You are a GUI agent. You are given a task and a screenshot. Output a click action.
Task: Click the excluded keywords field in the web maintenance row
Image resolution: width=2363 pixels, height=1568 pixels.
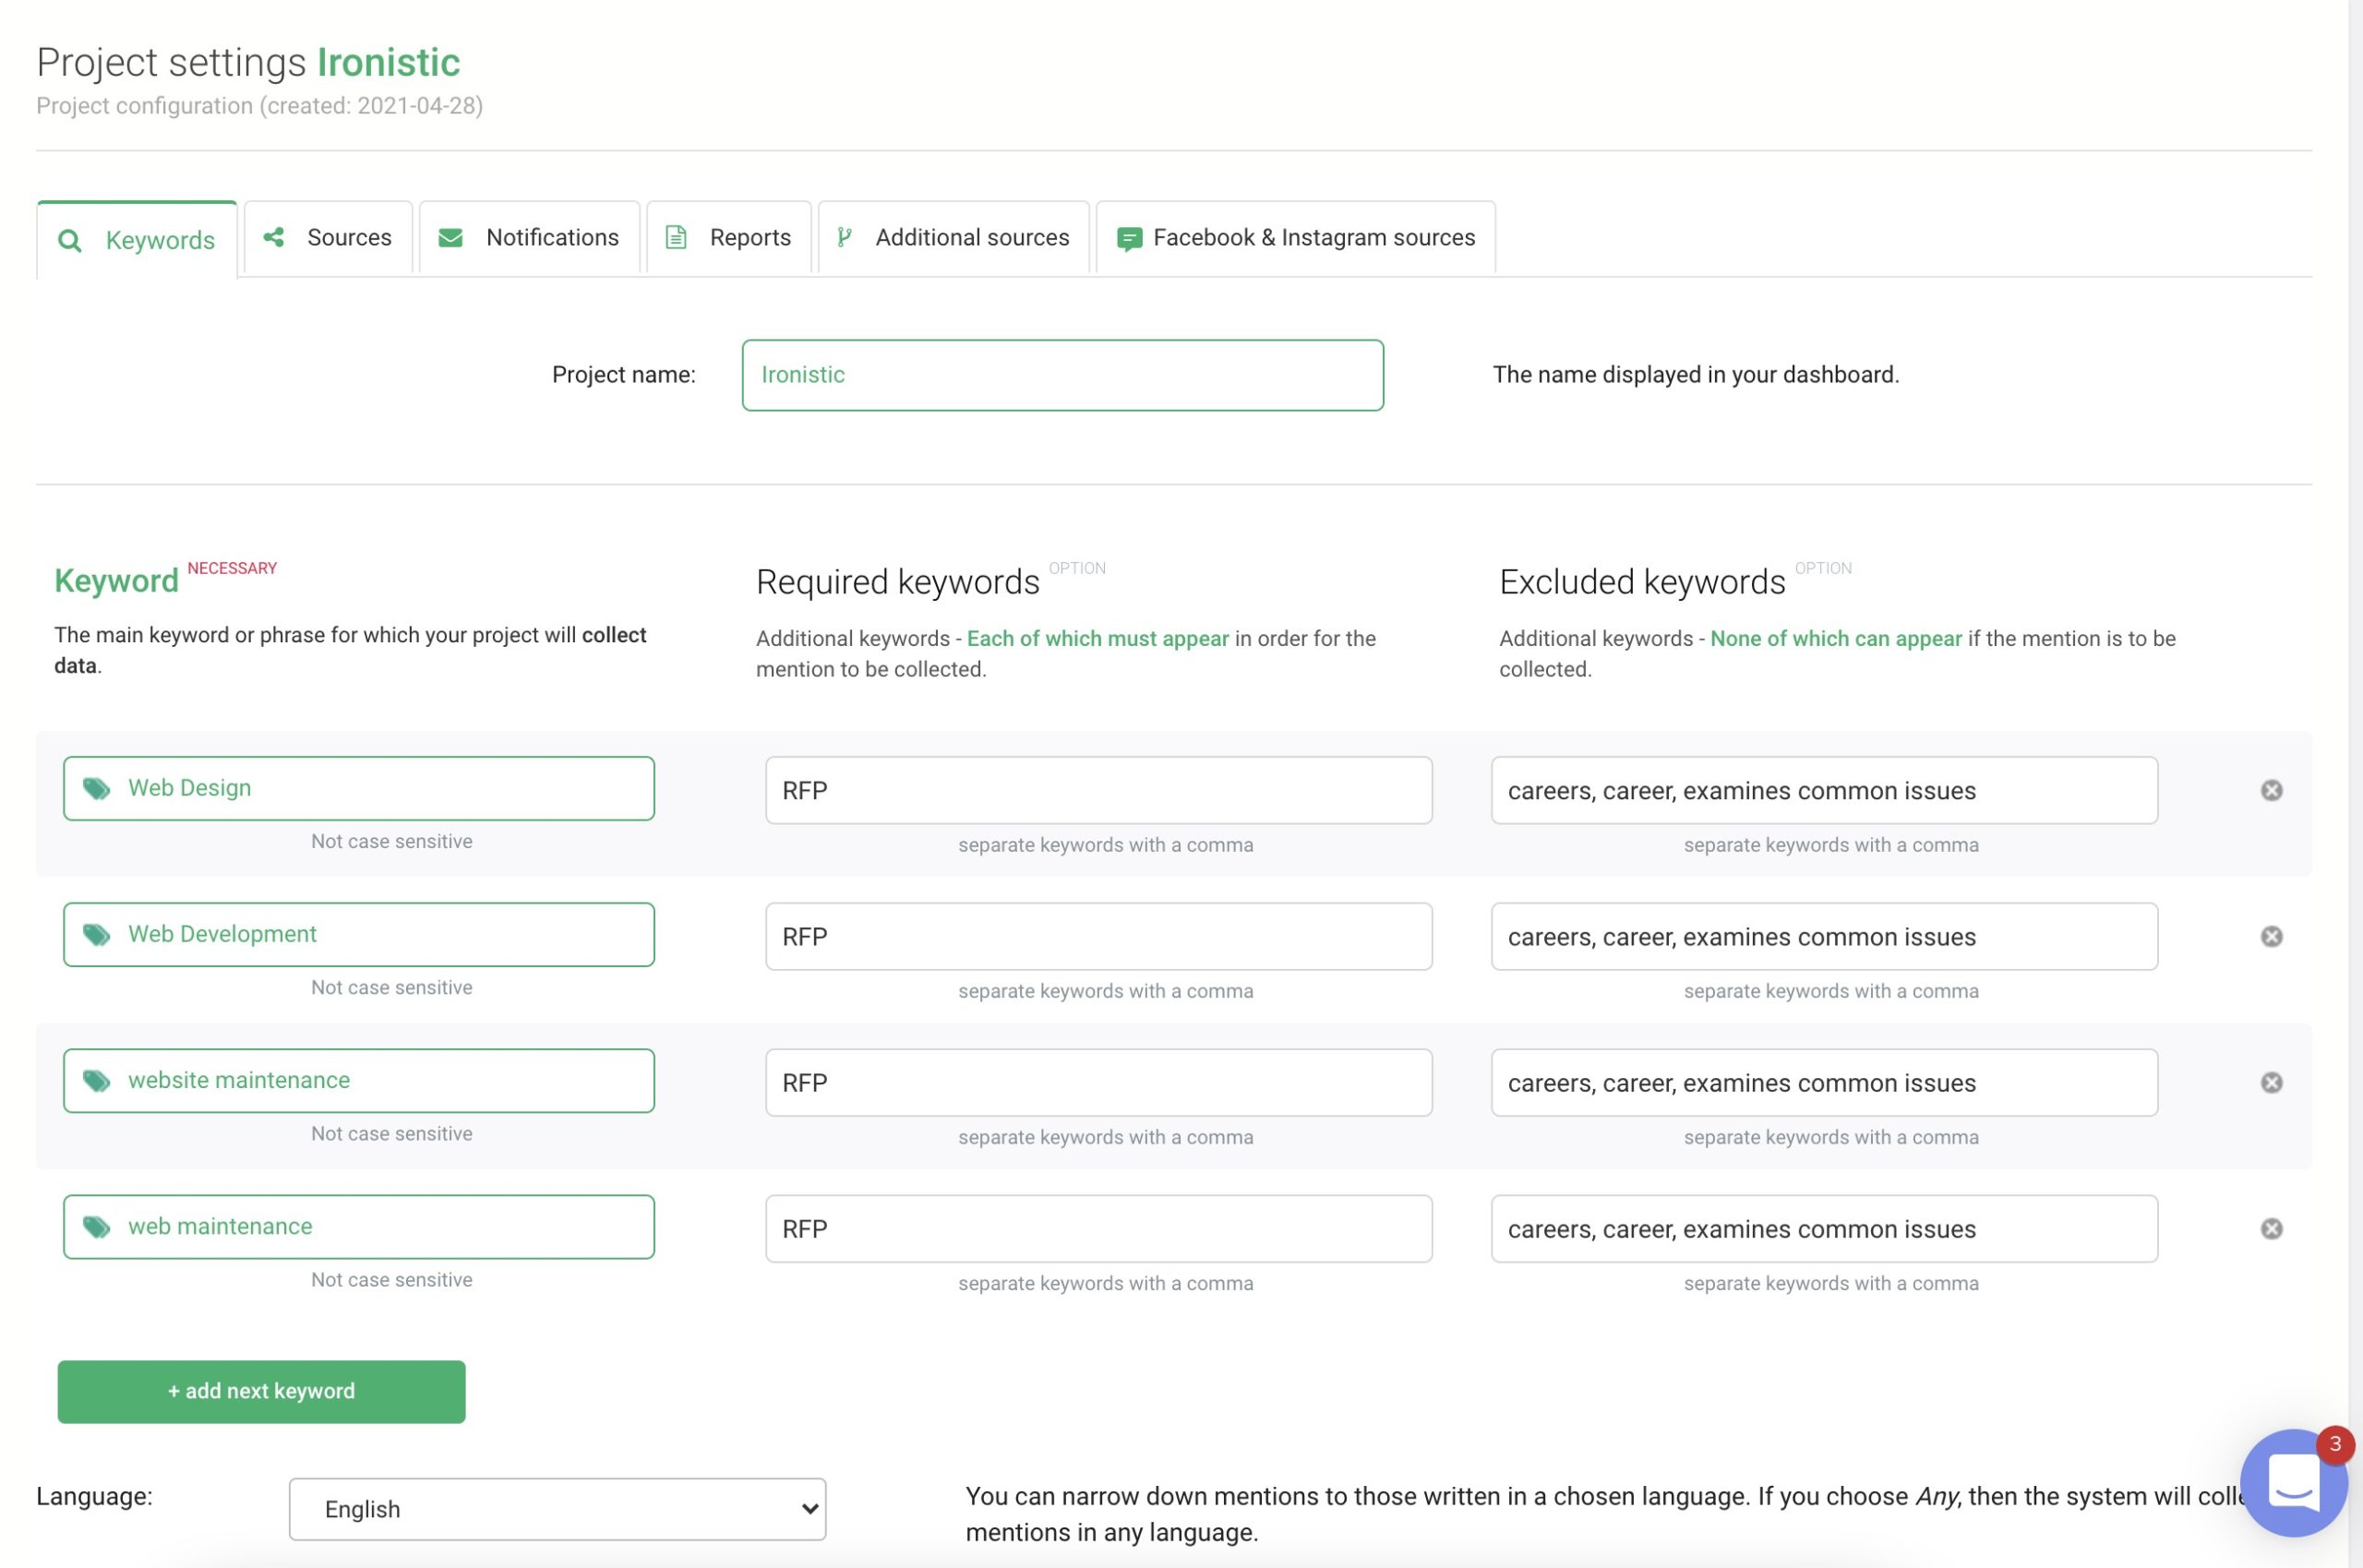click(1824, 1228)
